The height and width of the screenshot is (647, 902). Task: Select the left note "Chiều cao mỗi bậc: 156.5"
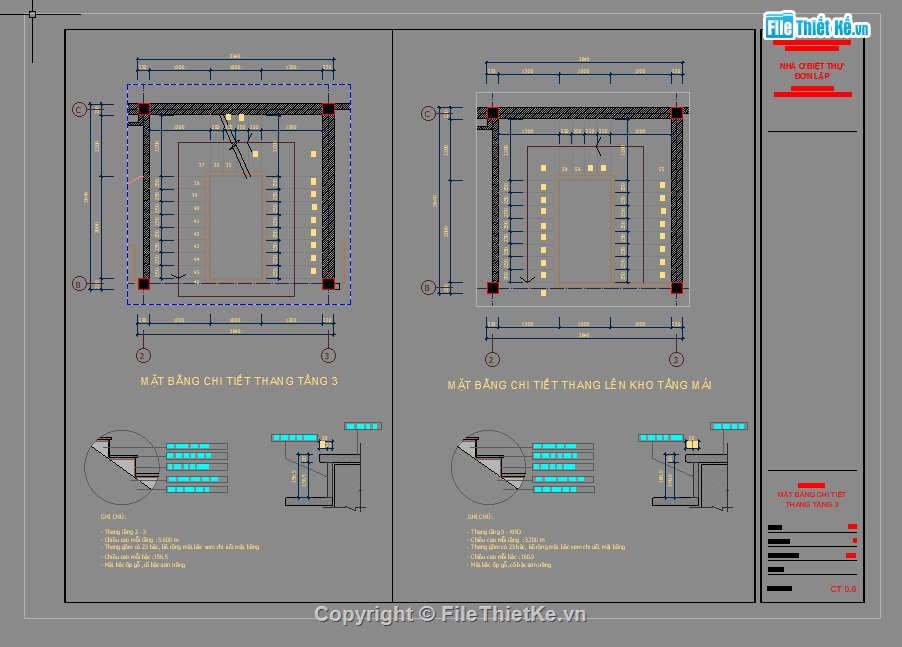(x=135, y=556)
